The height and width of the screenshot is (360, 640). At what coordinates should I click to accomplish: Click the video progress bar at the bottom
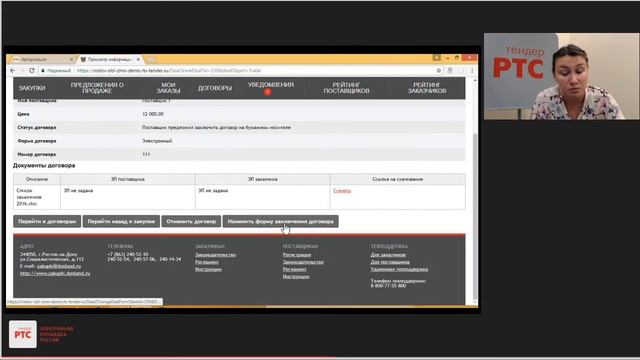click(320, 358)
